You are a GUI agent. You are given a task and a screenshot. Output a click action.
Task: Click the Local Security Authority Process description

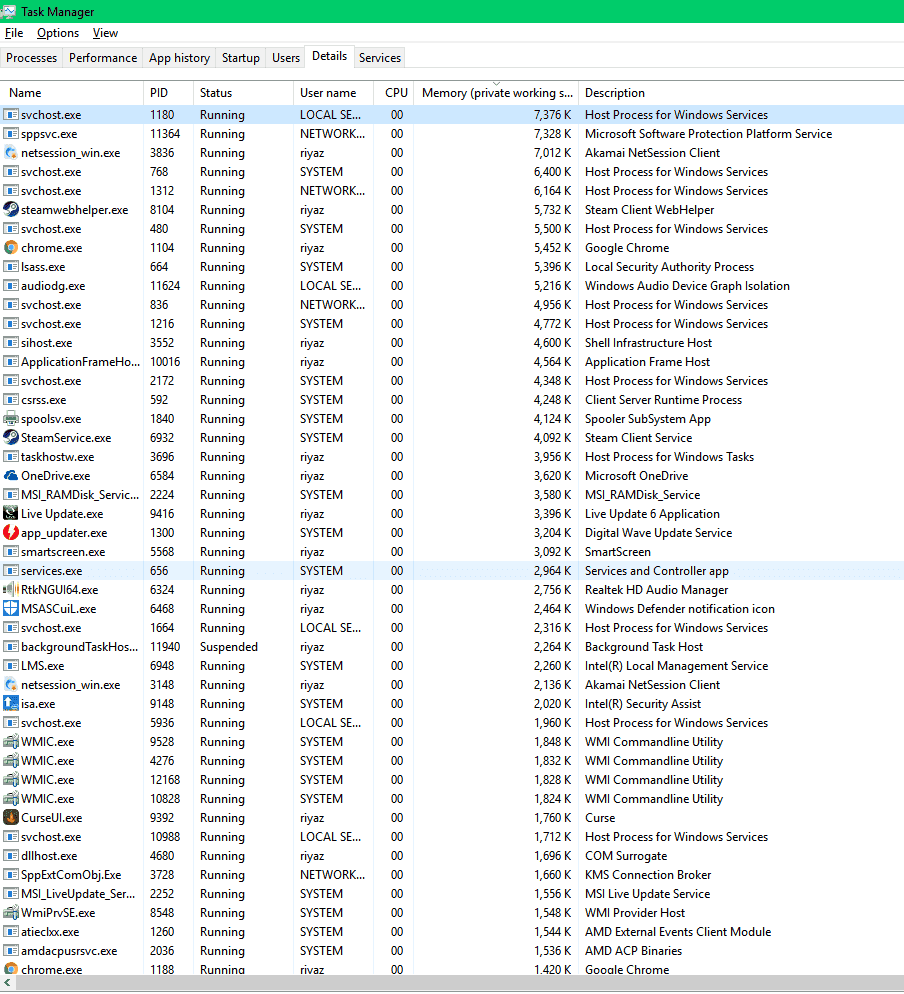(x=669, y=267)
